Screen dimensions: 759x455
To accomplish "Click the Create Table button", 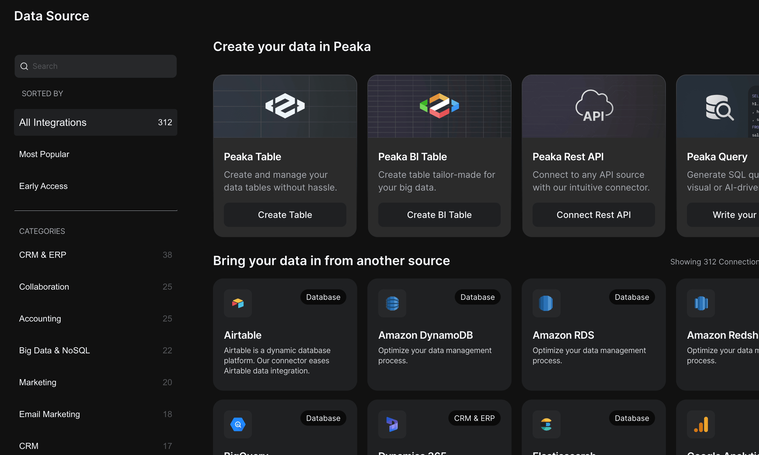I will (285, 215).
